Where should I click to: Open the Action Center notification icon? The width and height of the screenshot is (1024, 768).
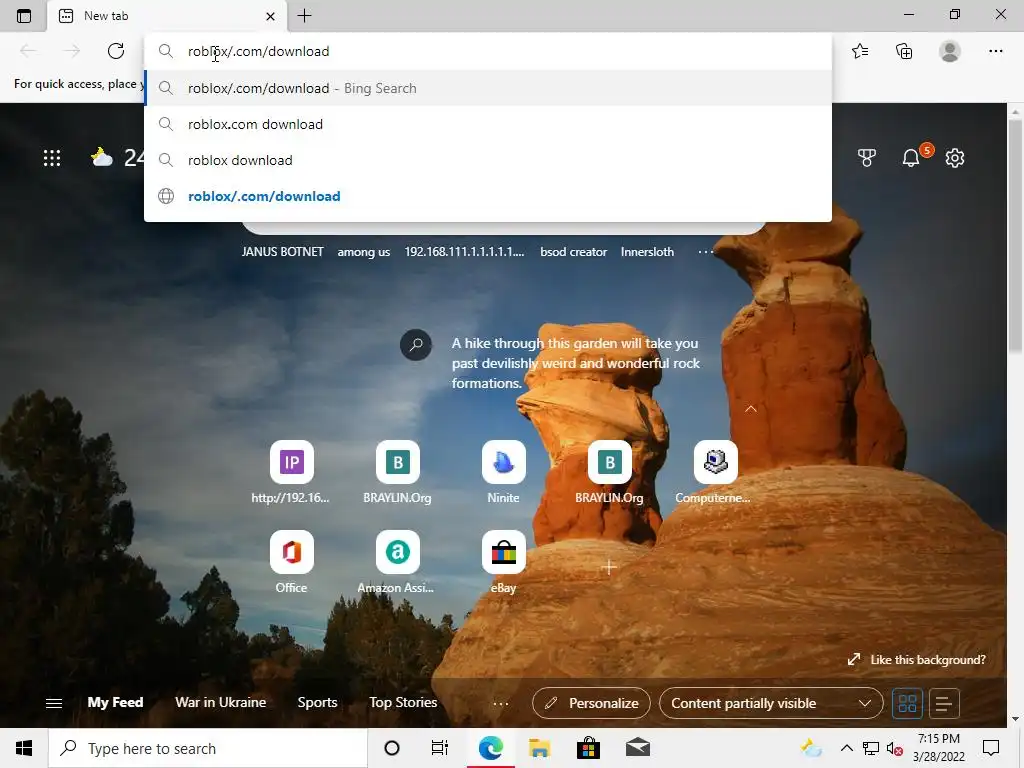[991, 748]
